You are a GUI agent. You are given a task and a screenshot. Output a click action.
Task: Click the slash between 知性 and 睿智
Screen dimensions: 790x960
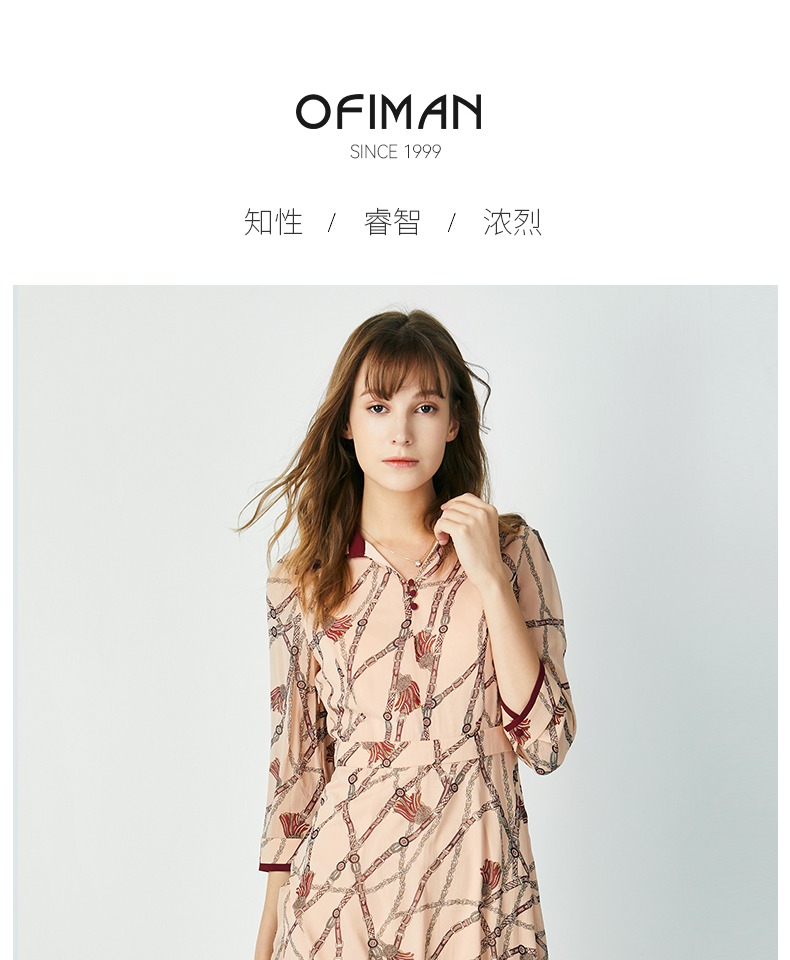pyautogui.click(x=332, y=223)
